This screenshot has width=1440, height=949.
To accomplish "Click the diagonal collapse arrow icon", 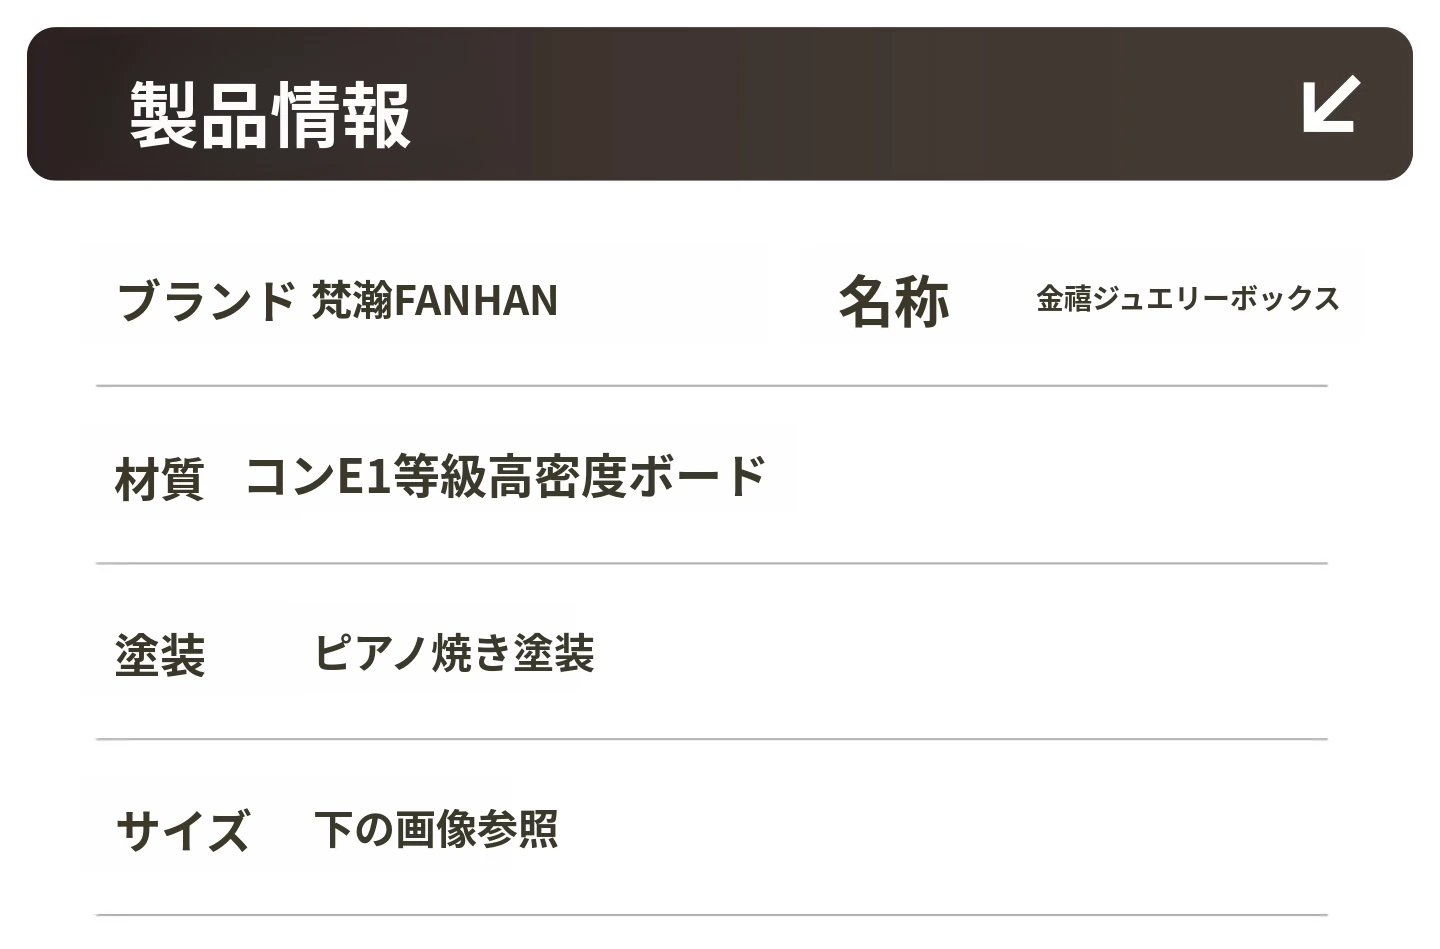I will (1331, 104).
